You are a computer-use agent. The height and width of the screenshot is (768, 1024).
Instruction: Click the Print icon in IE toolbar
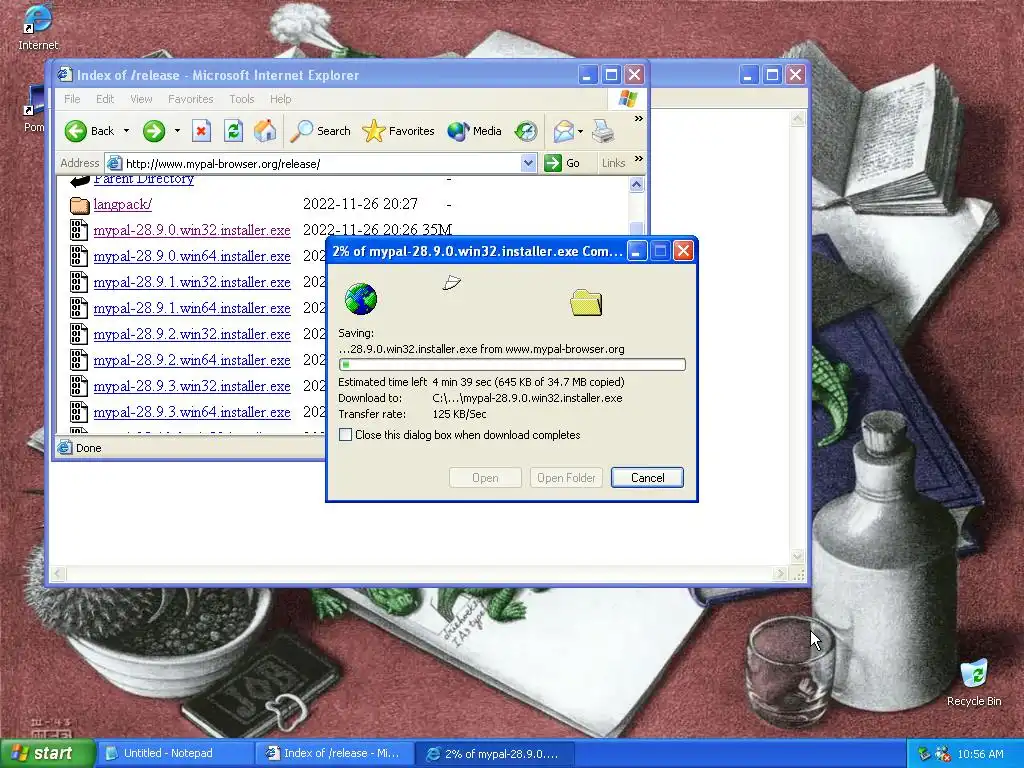click(603, 131)
